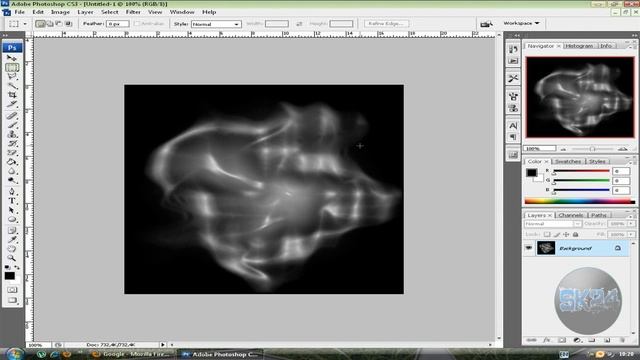640x360 pixels.
Task: Switch to the Channels tab
Action: tap(570, 215)
